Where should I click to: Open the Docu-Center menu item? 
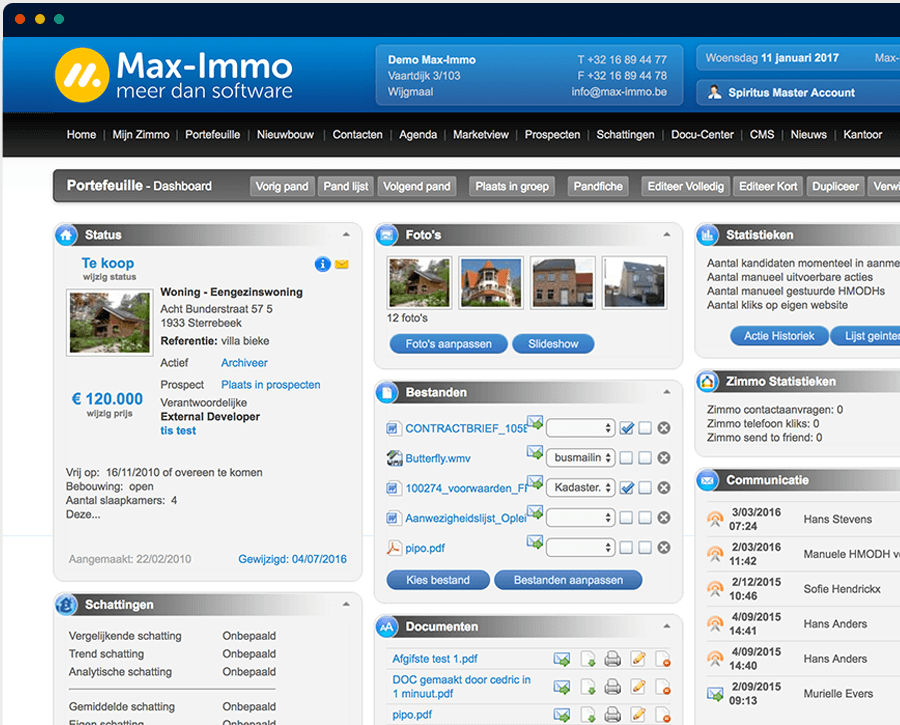(702, 134)
